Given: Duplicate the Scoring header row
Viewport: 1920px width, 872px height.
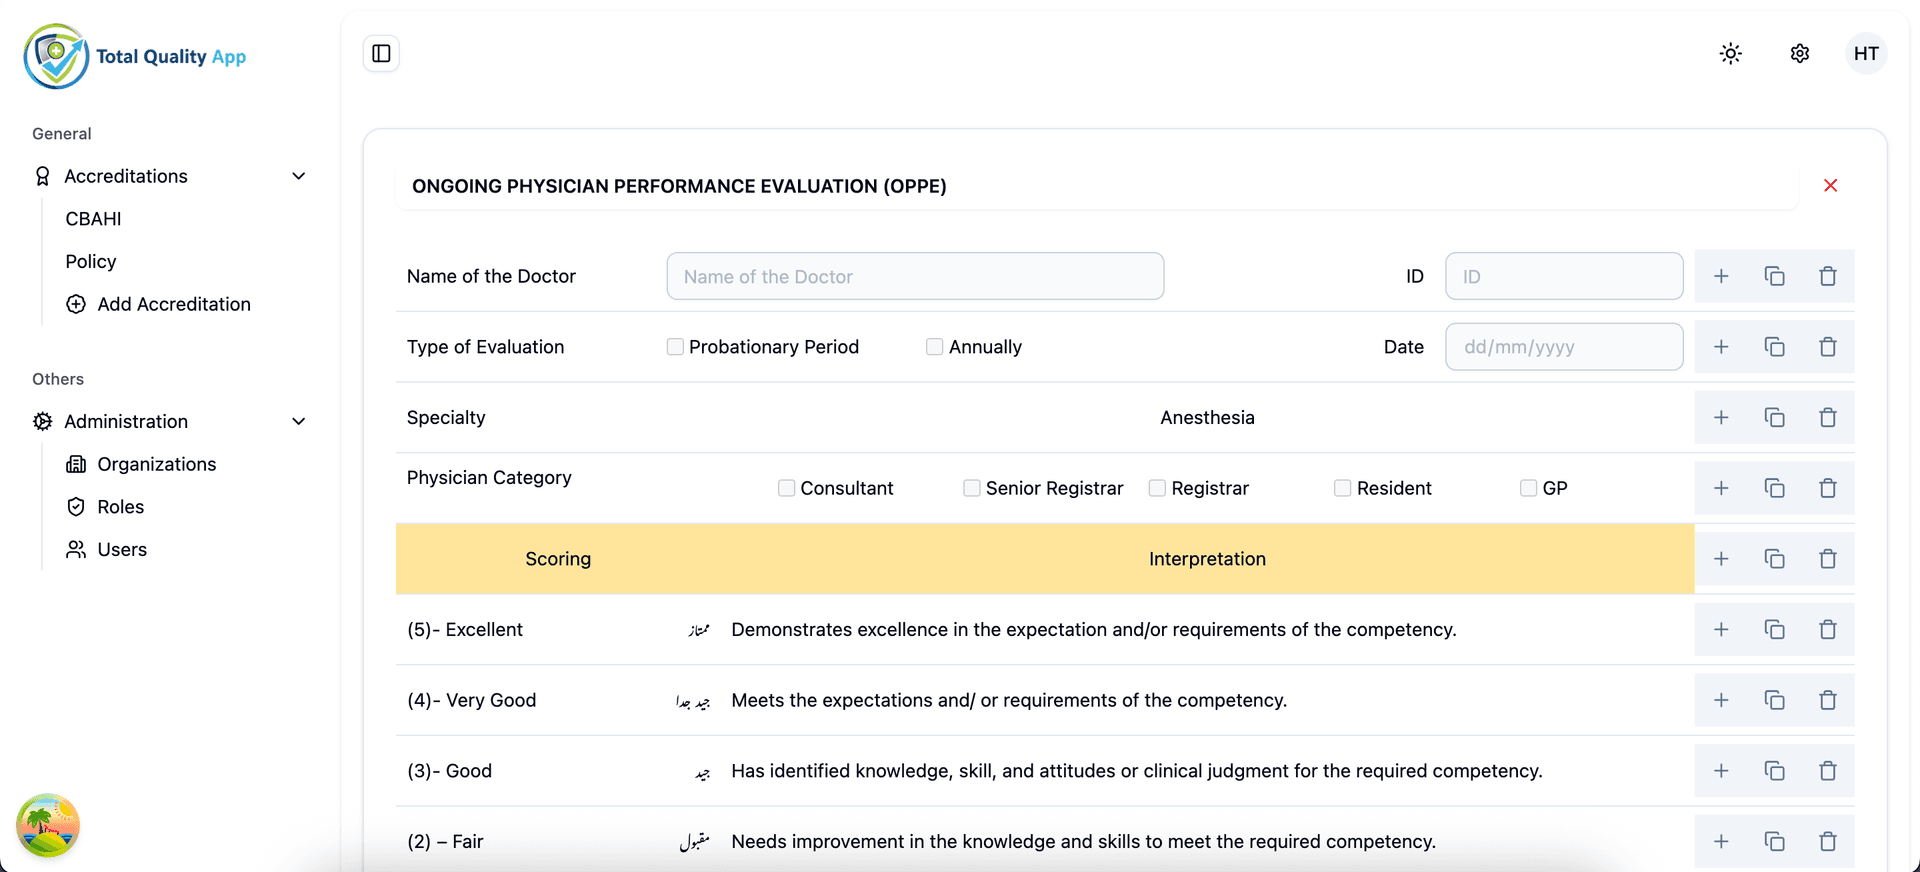Looking at the screenshot, I should pyautogui.click(x=1775, y=559).
